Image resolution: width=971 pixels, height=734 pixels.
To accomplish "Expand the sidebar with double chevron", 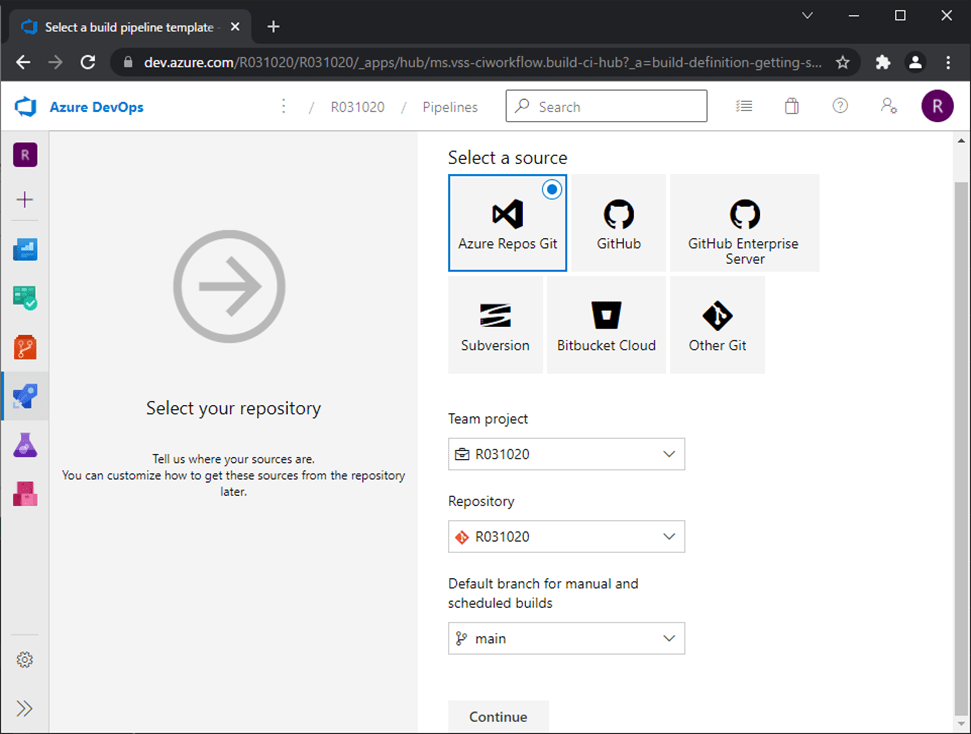I will tap(25, 708).
